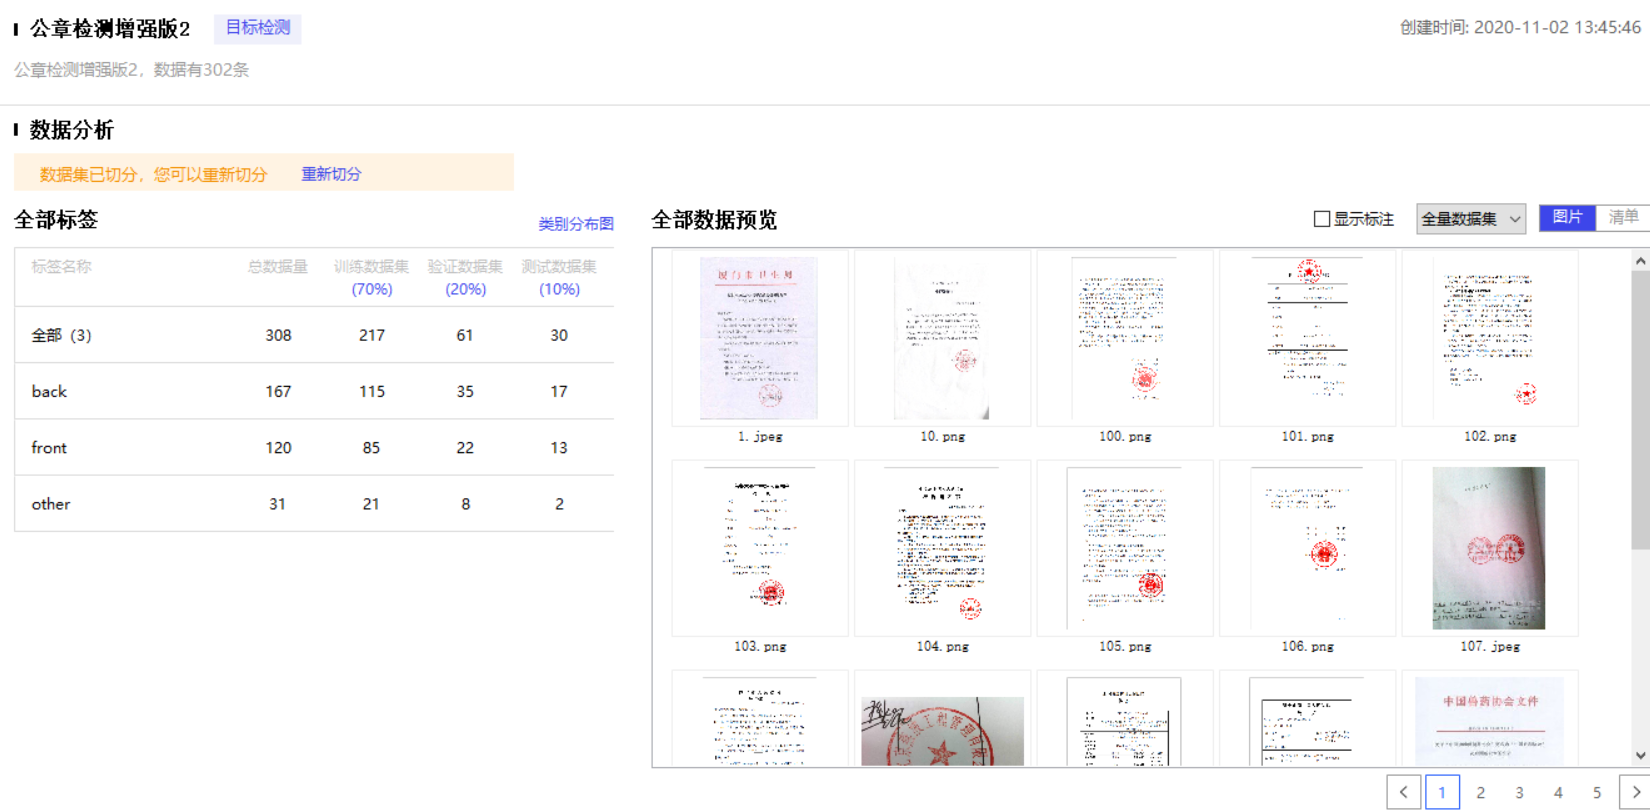
Task: Switch to the 清单 view tab
Action: click(x=1623, y=217)
